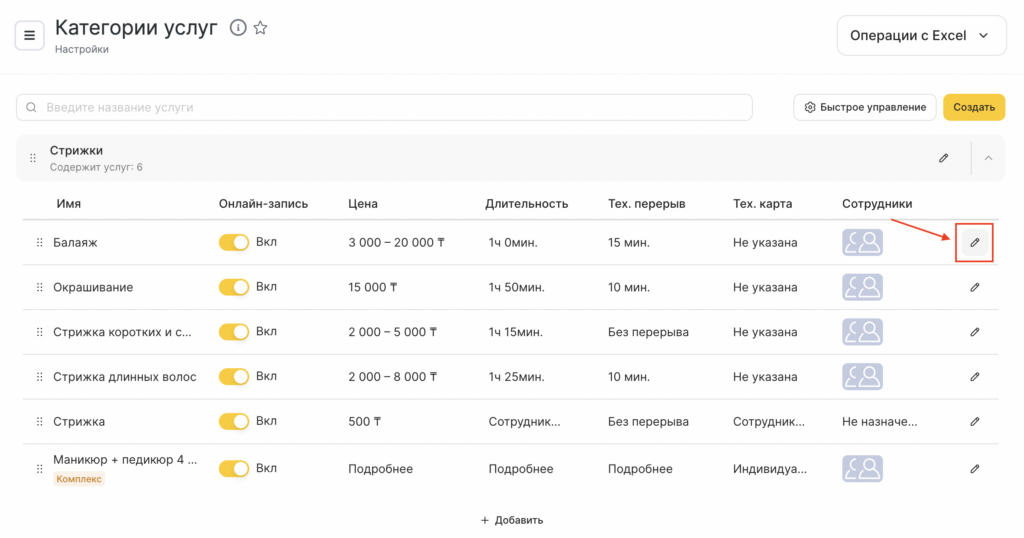The image size is (1024, 538).
Task: Star the page as favorite
Action: pyautogui.click(x=260, y=28)
